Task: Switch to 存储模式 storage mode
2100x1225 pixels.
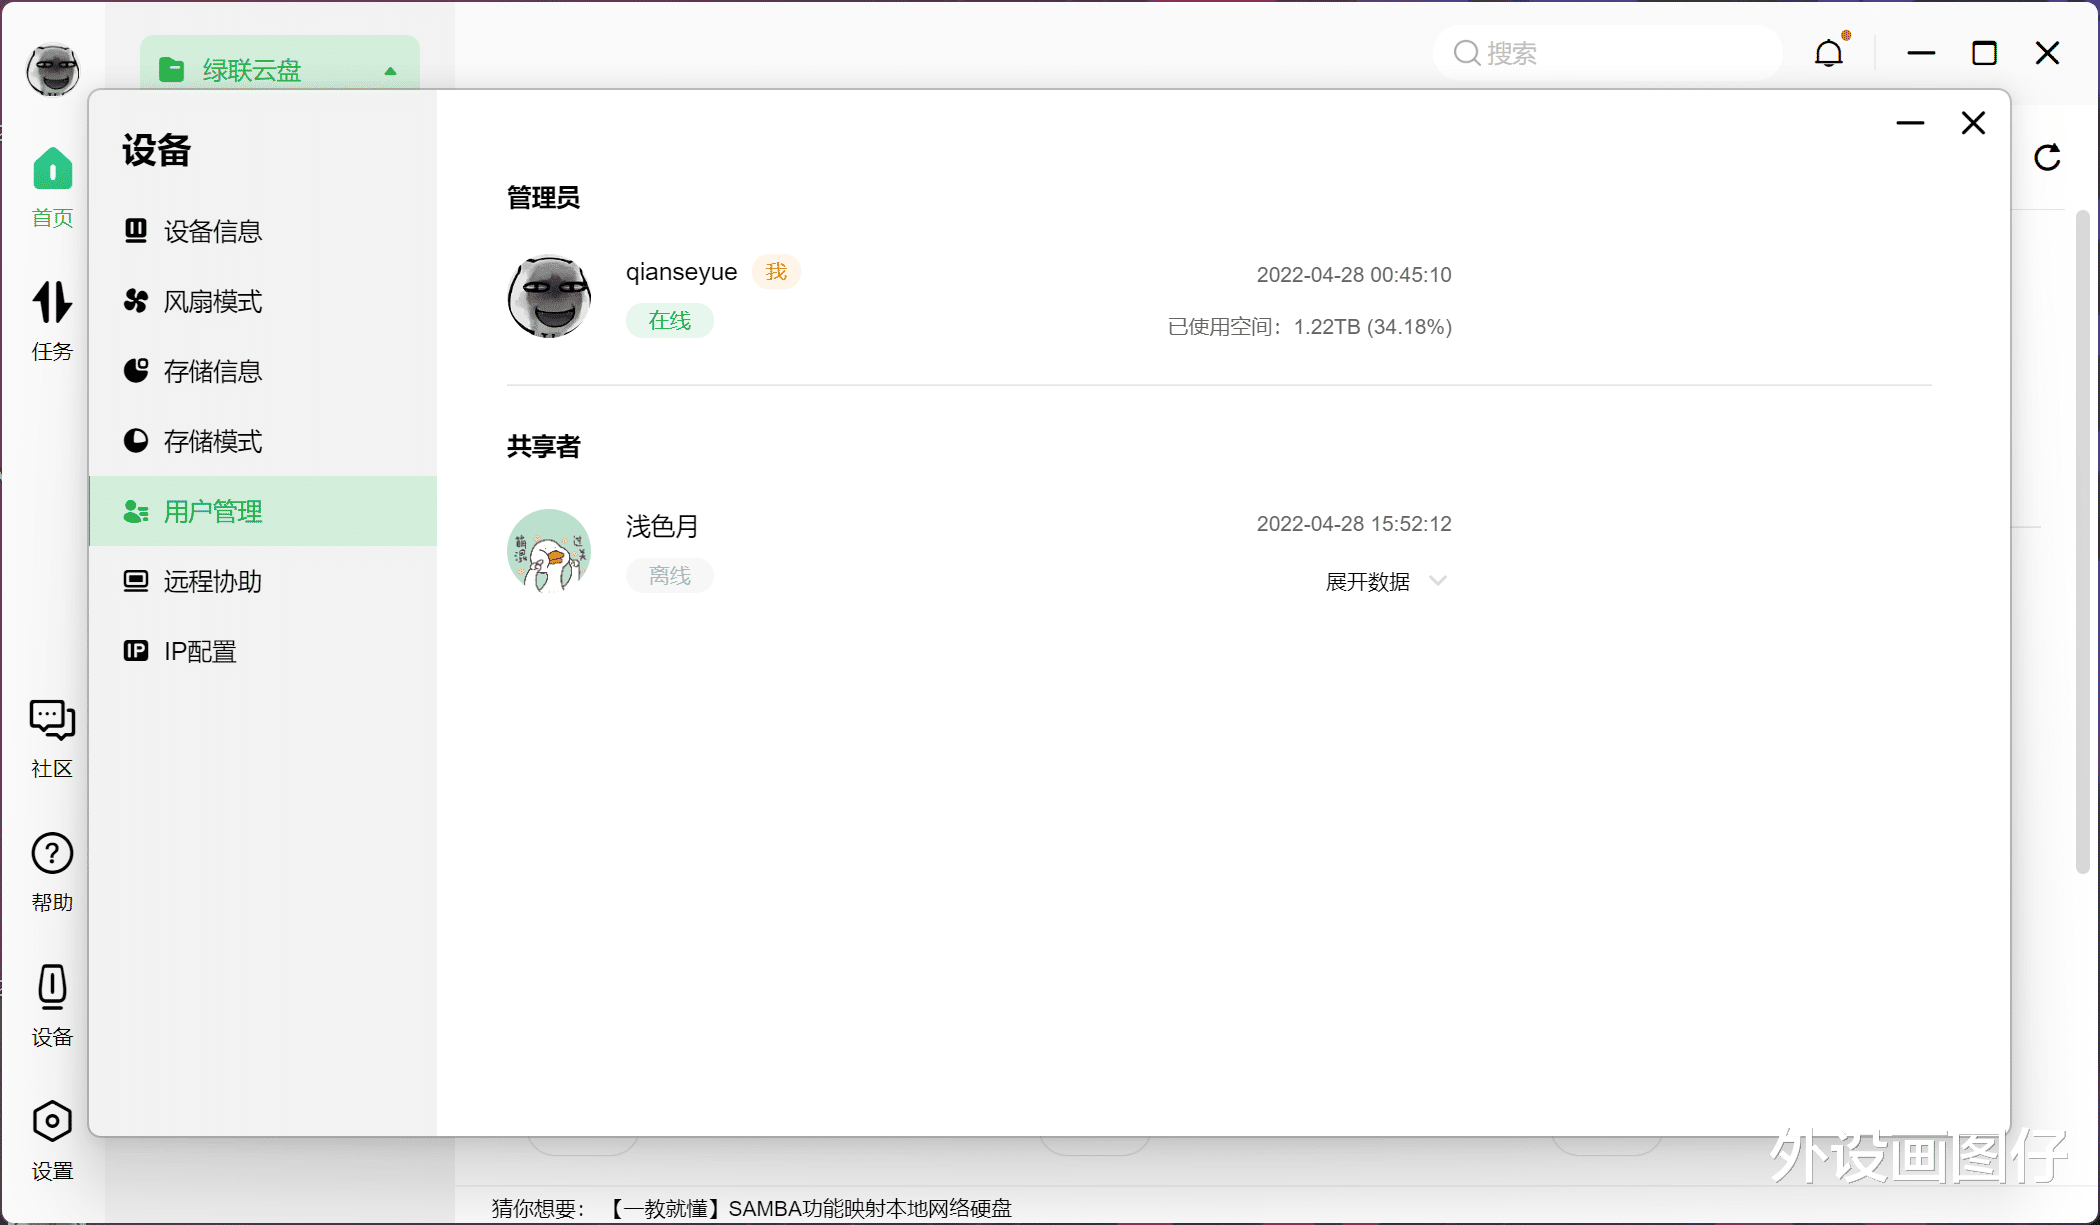Action: 212,441
